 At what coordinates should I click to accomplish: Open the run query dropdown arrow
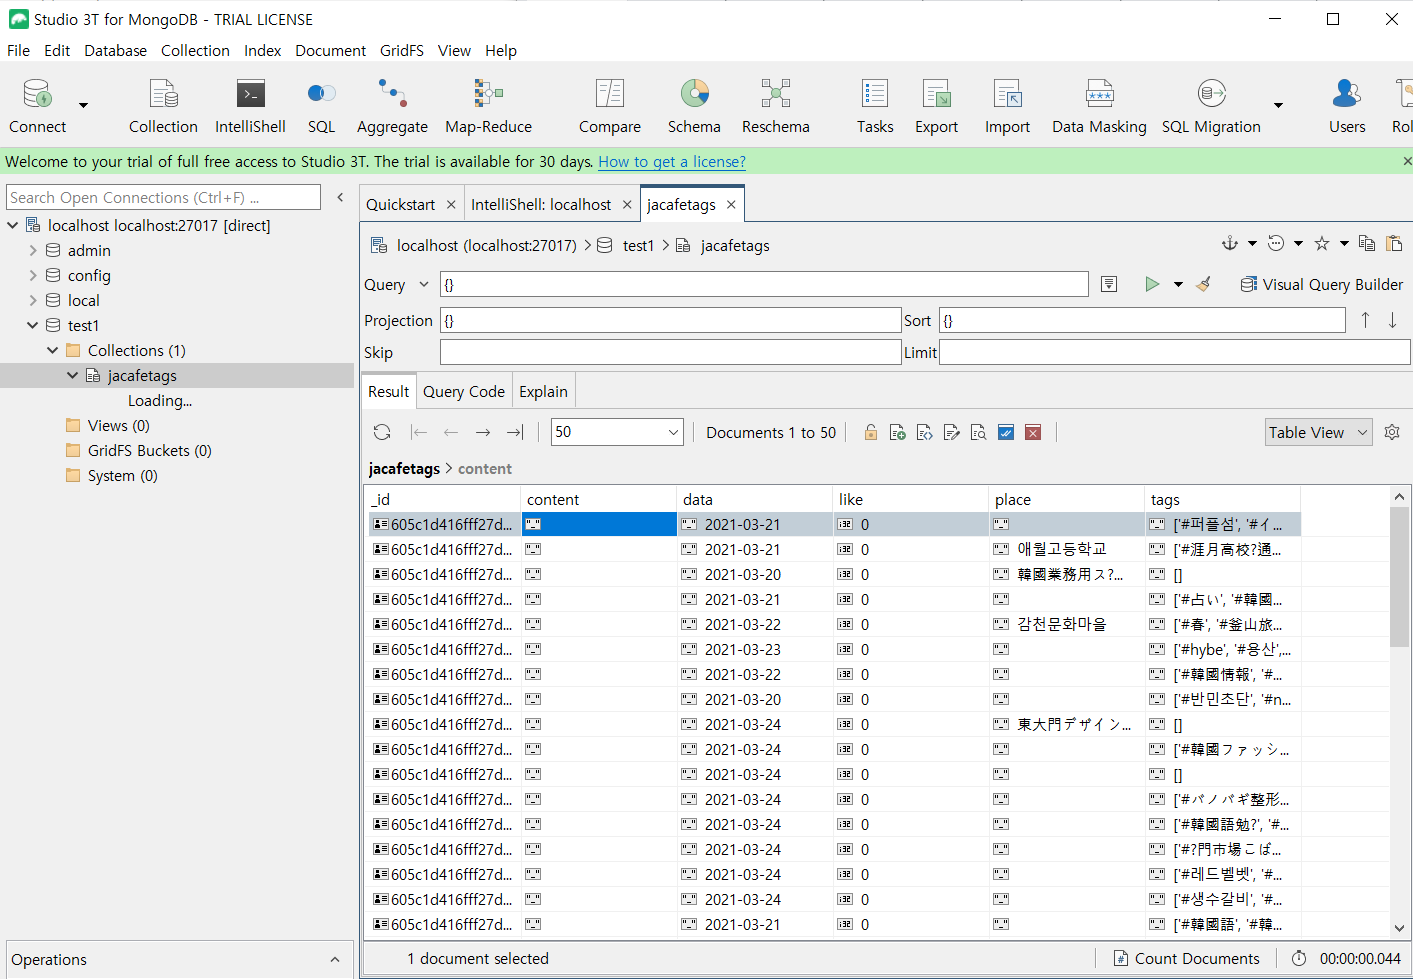point(1178,284)
